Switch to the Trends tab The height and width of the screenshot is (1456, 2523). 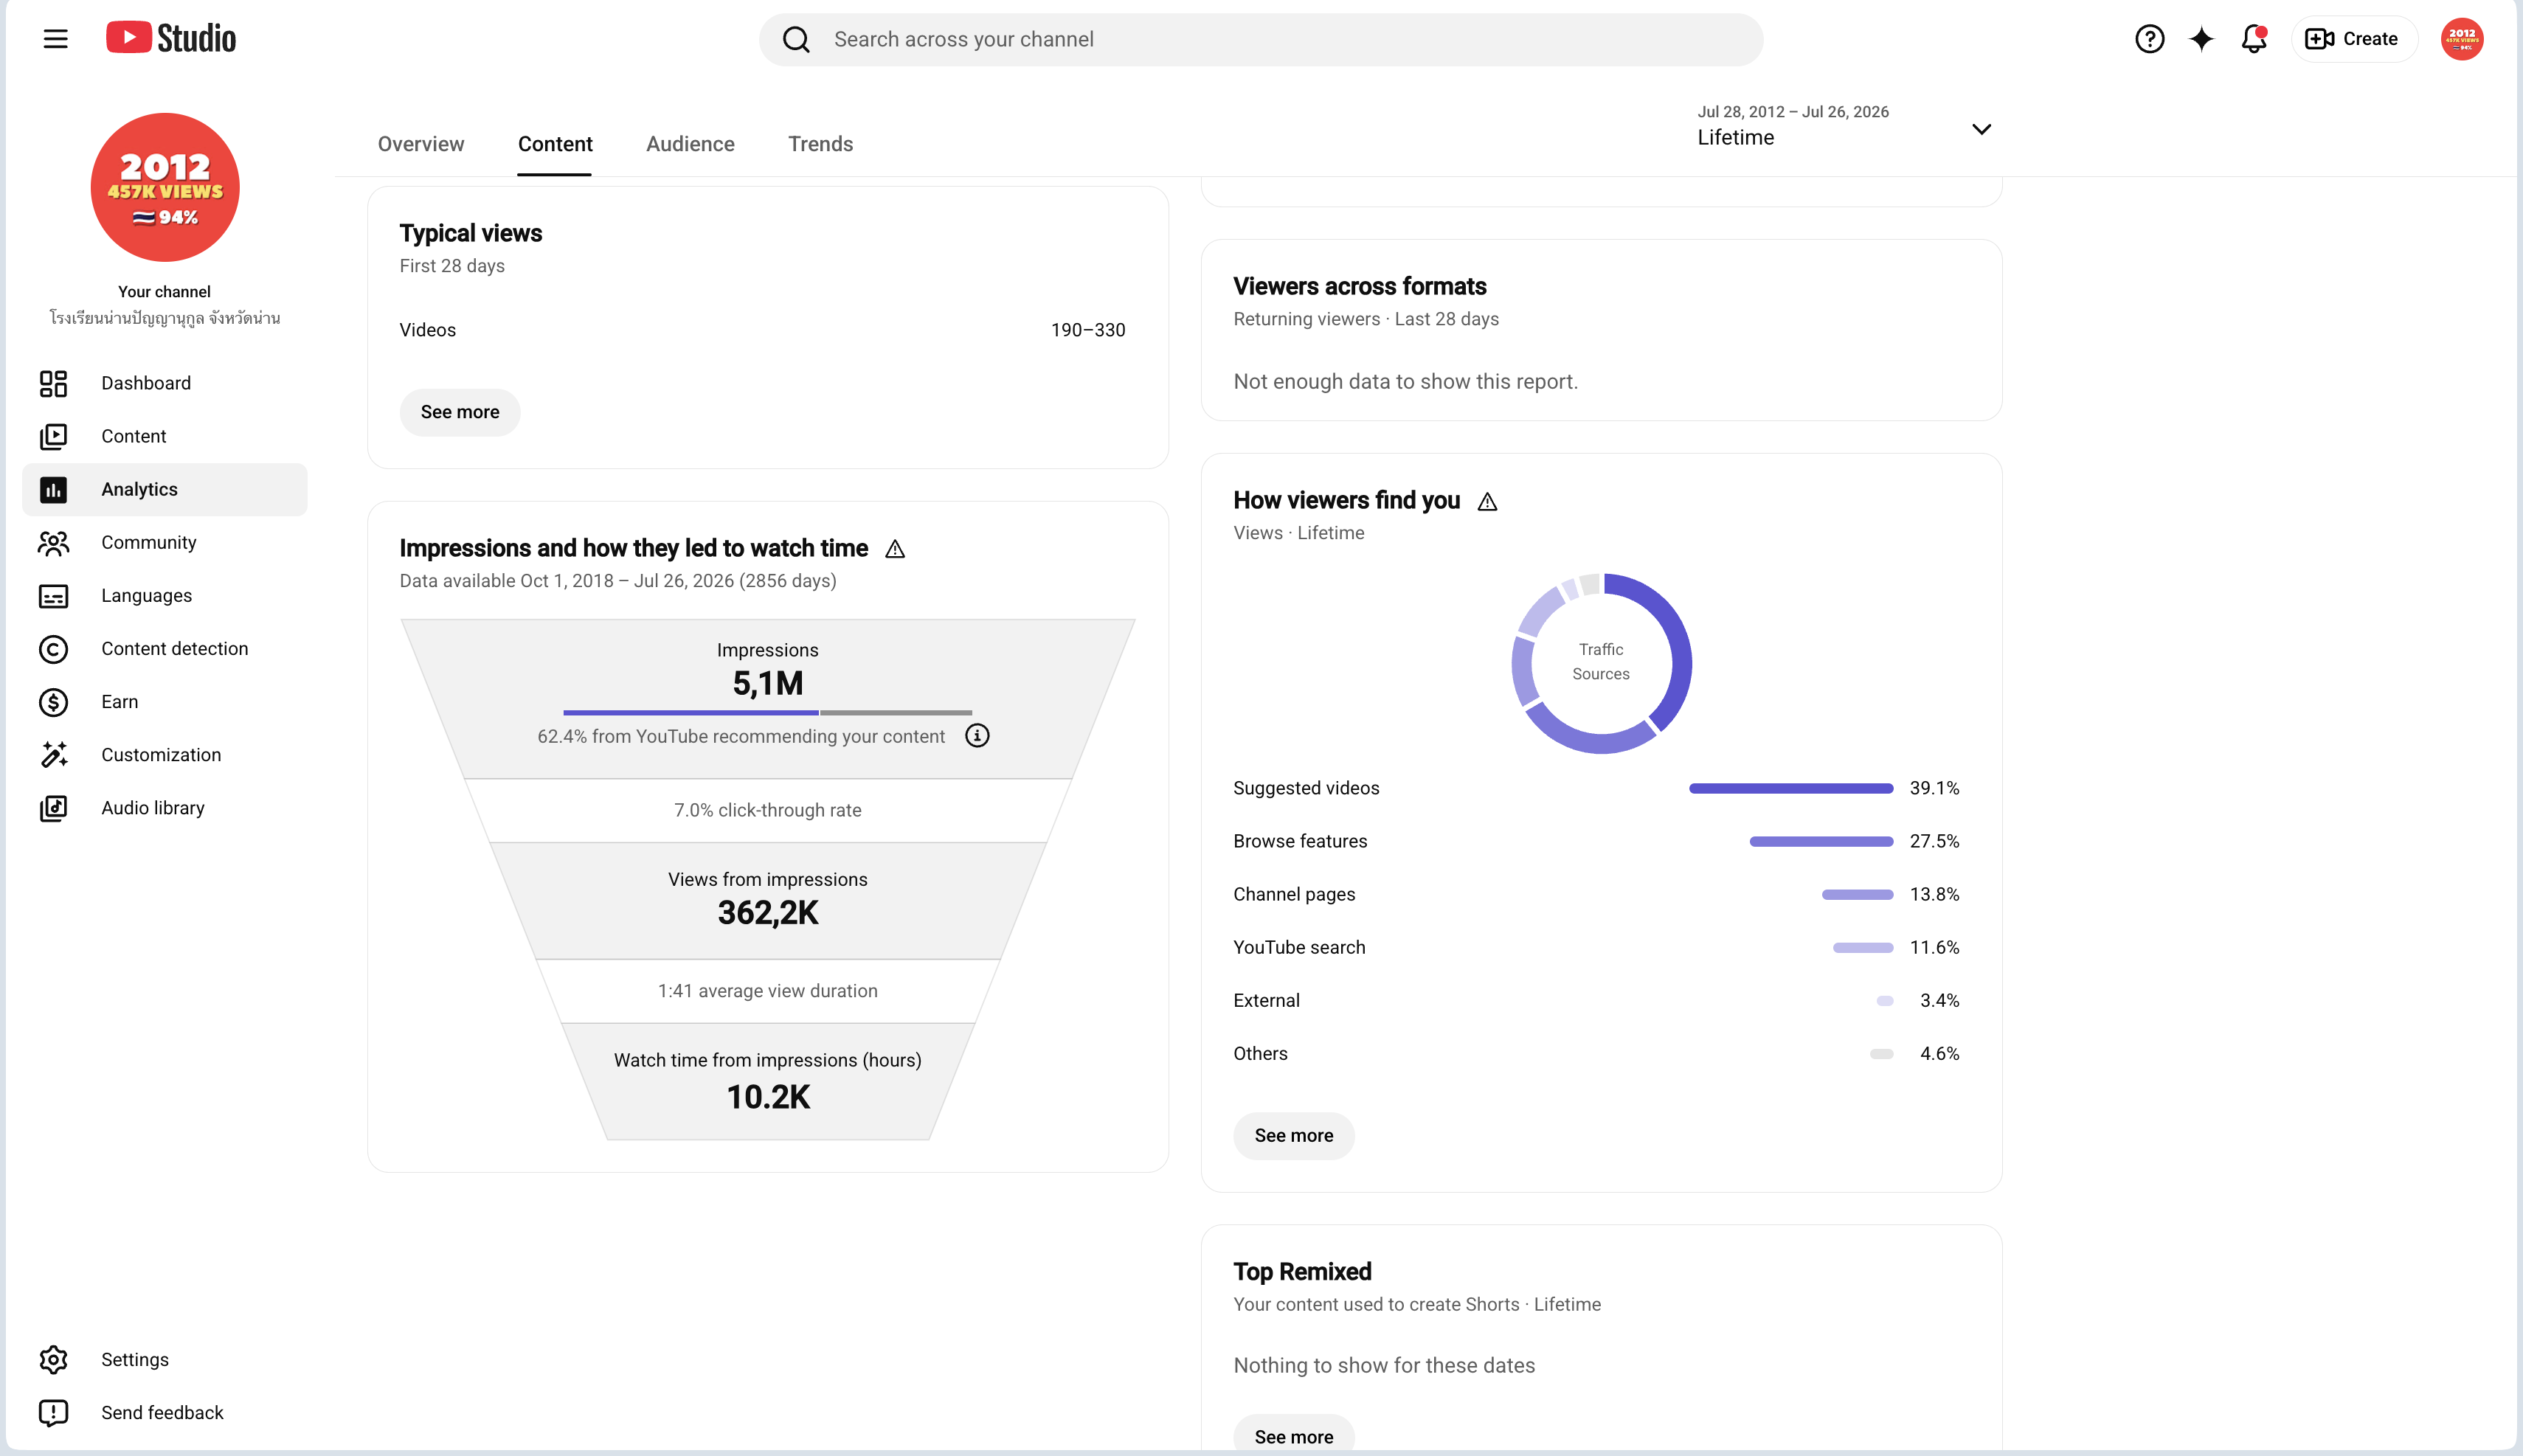[x=820, y=144]
